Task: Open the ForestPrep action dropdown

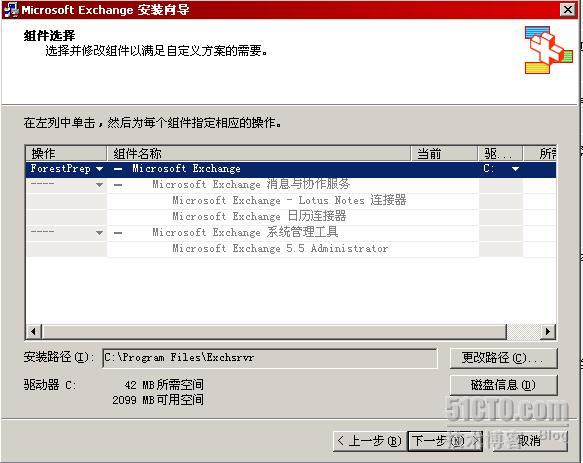Action: click(x=99, y=169)
